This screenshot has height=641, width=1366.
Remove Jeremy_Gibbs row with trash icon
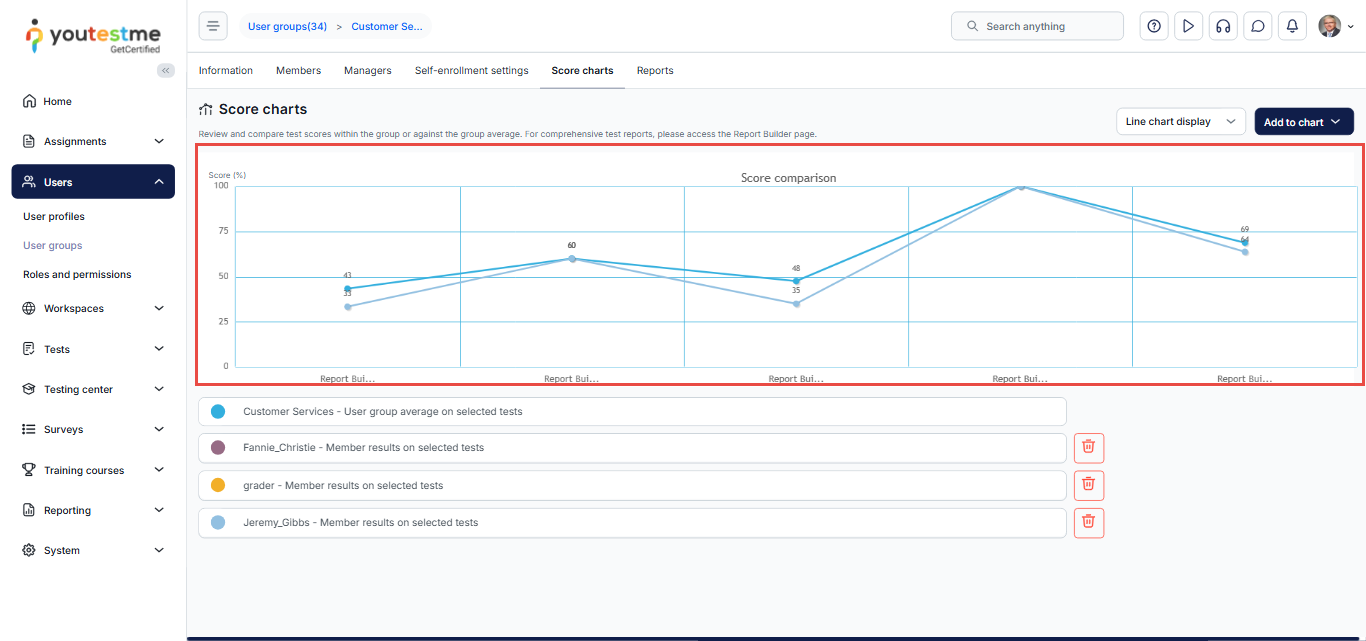[1088, 522]
